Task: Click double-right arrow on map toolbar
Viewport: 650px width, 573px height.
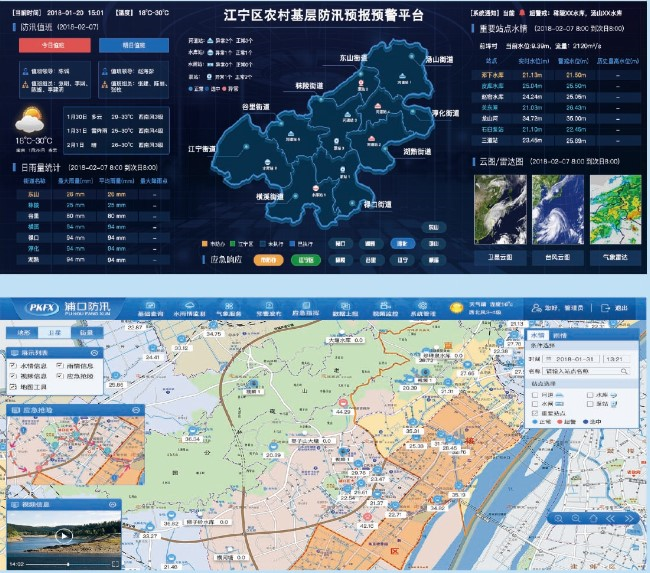Action: click(629, 518)
